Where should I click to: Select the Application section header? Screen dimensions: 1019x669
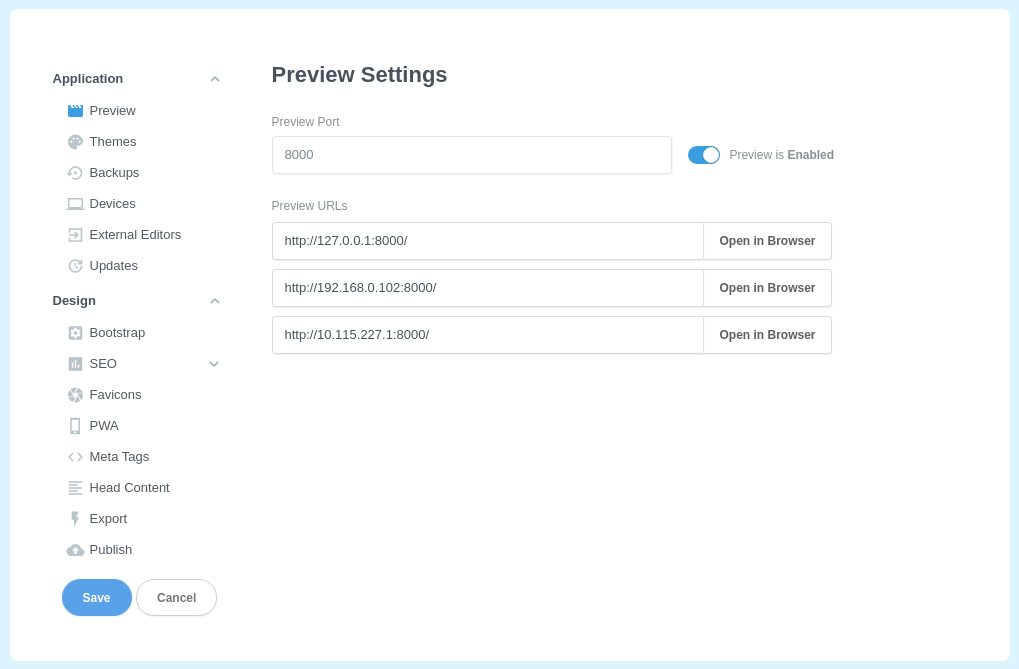coord(88,78)
